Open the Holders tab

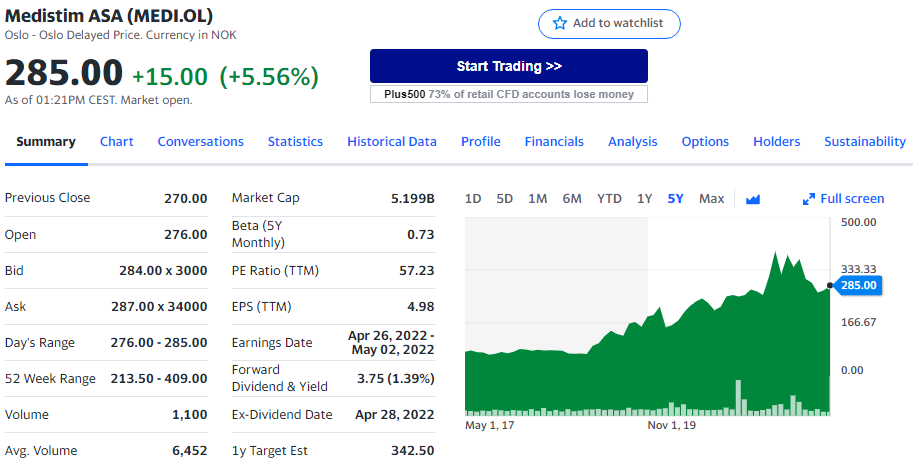(776, 141)
